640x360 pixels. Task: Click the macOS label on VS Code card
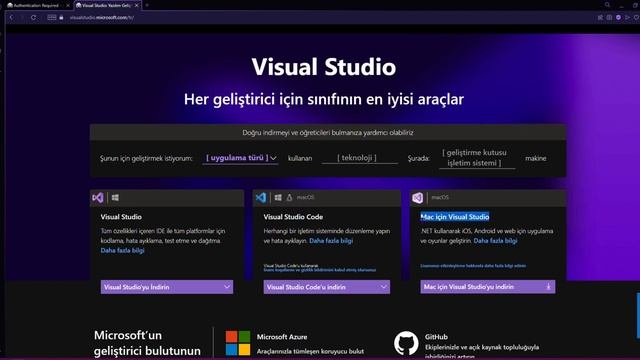click(x=305, y=198)
